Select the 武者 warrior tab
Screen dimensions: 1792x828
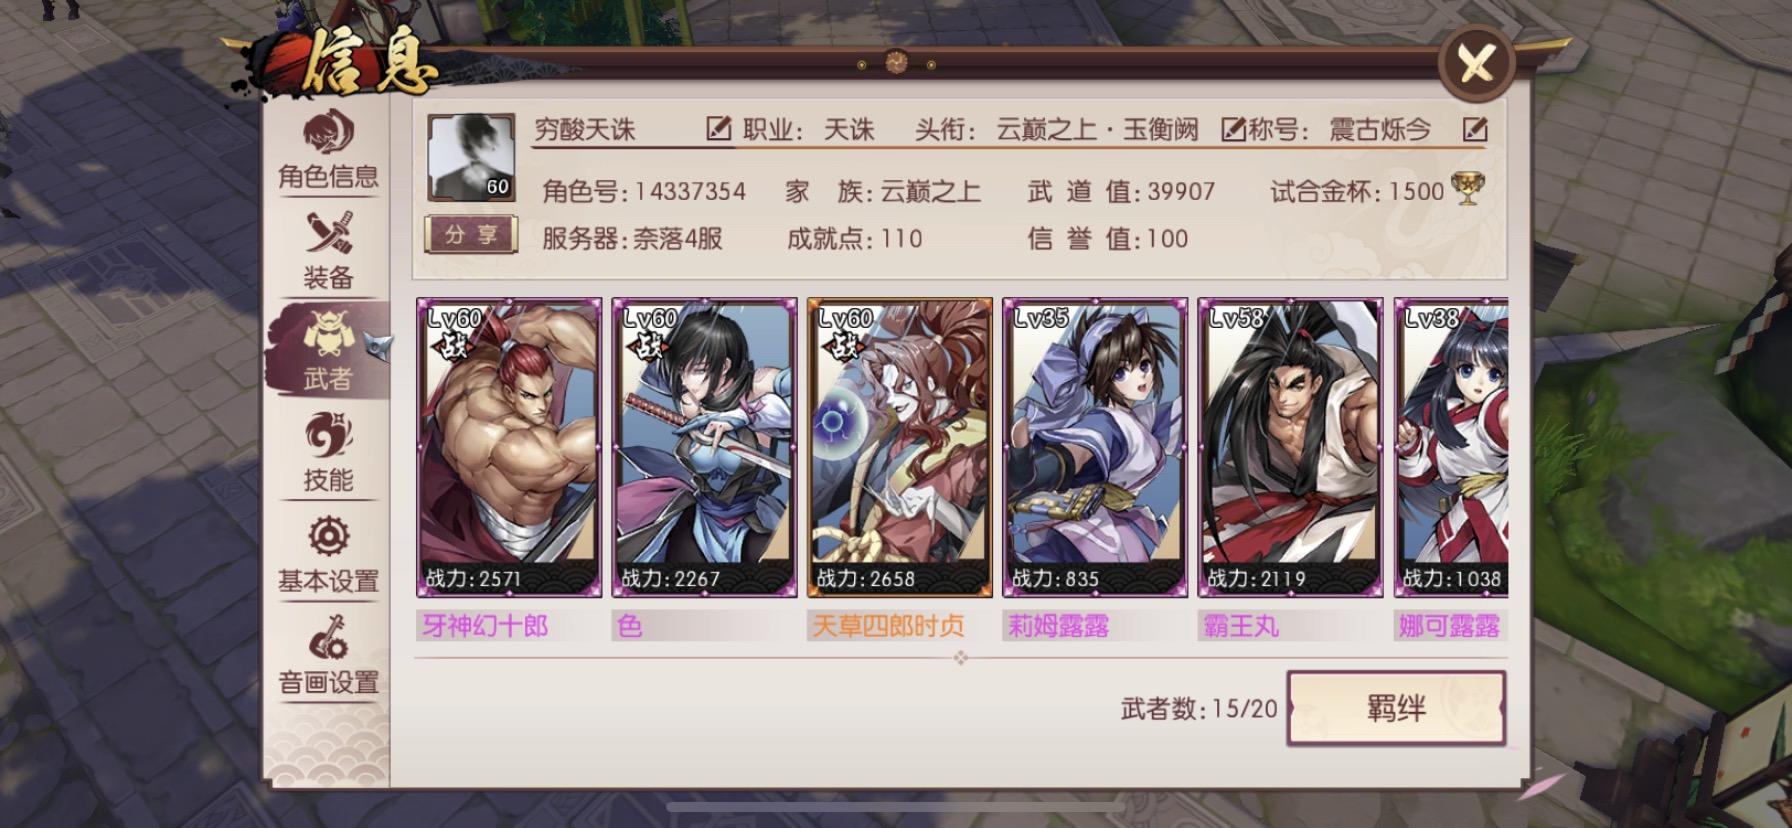tap(328, 351)
